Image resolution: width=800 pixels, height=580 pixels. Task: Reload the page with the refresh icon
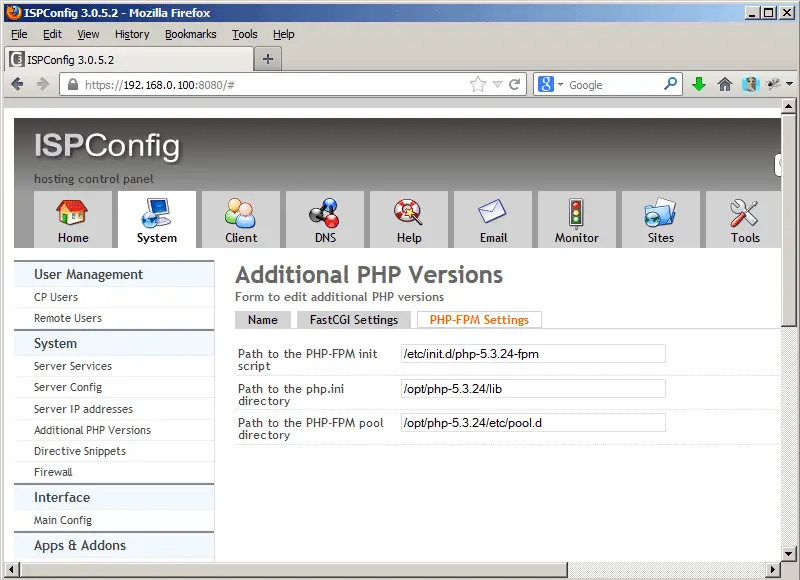click(514, 84)
